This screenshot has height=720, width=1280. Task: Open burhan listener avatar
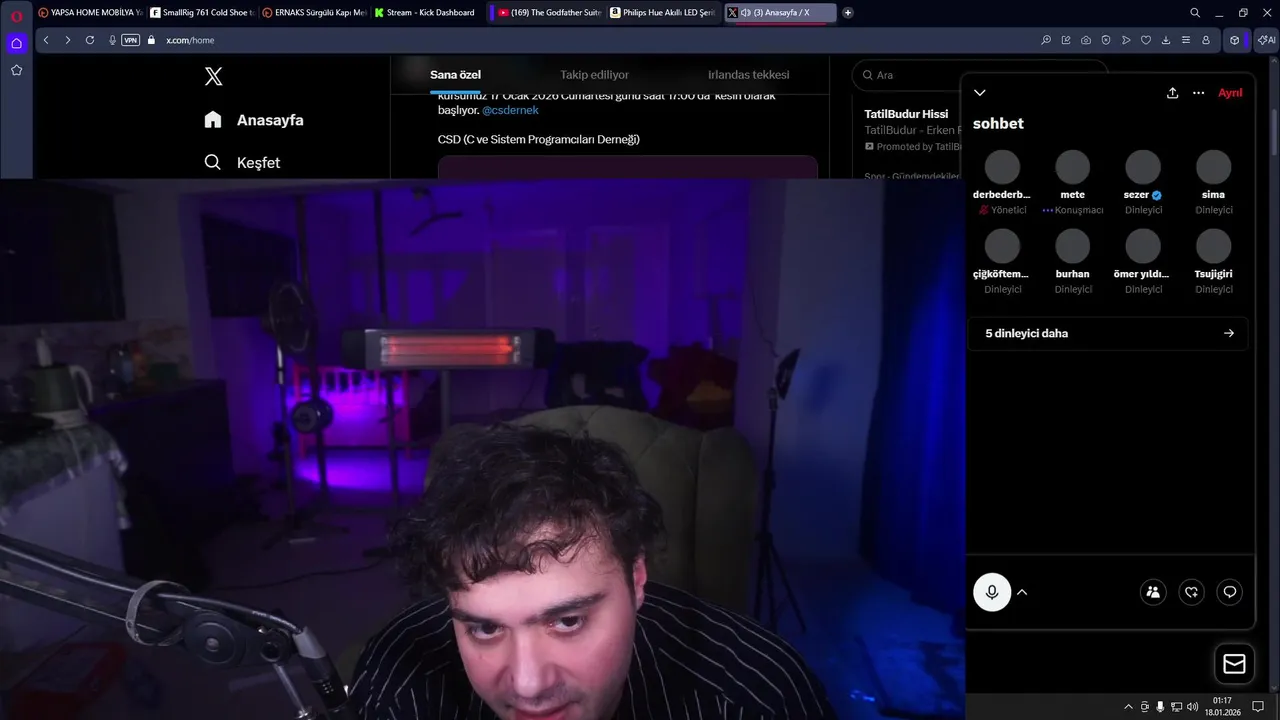coord(1072,246)
